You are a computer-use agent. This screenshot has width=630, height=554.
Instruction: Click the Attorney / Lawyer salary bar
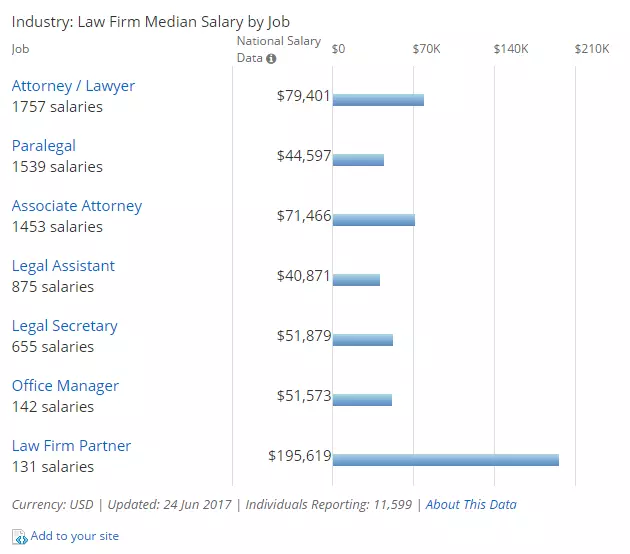[x=378, y=100]
